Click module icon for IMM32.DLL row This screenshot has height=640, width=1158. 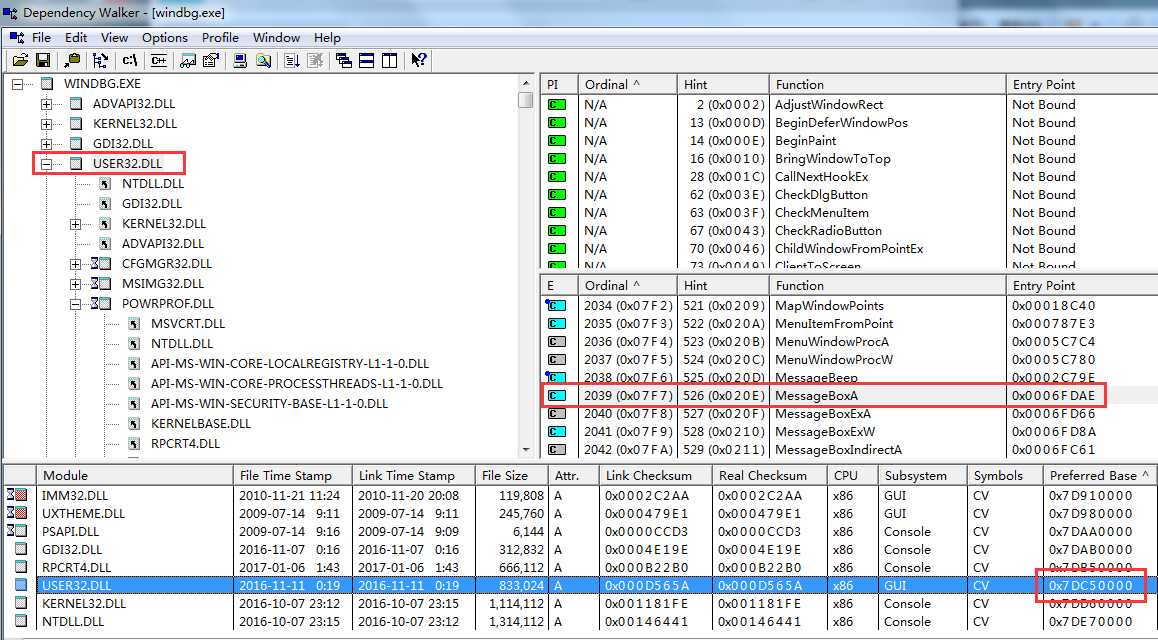click(x=18, y=495)
